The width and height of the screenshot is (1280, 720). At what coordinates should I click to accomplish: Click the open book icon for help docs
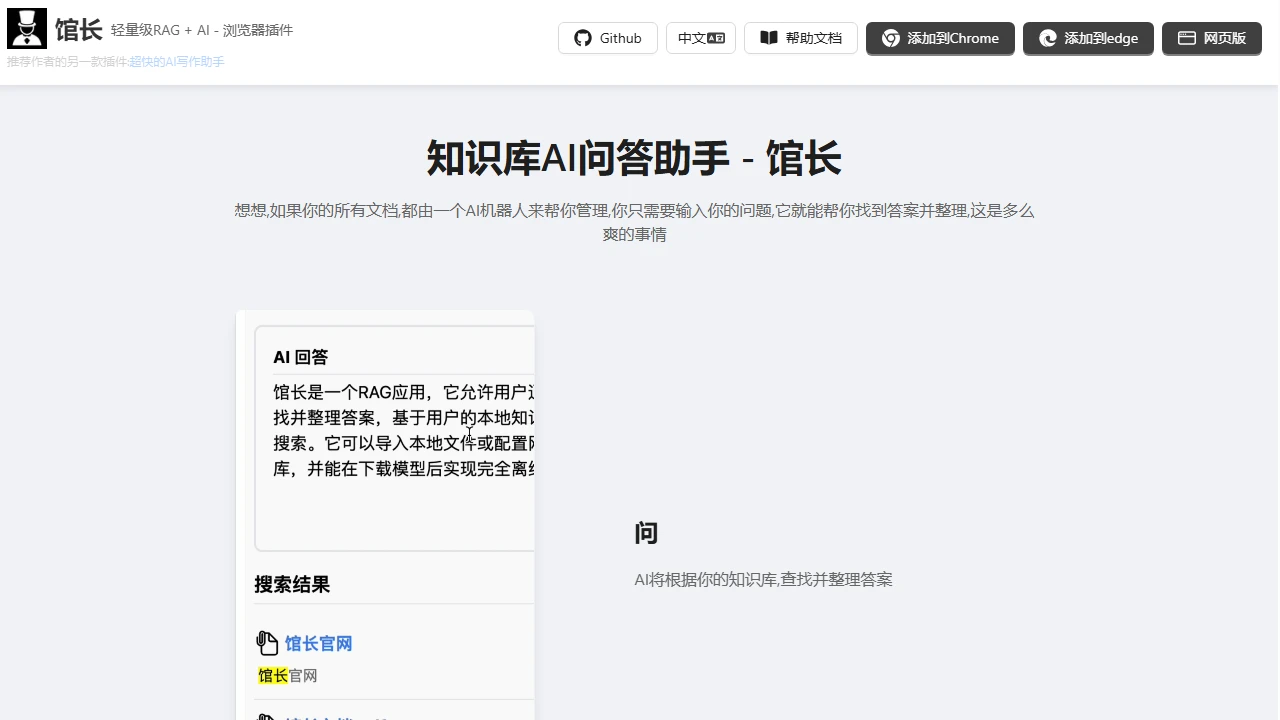pyautogui.click(x=769, y=38)
